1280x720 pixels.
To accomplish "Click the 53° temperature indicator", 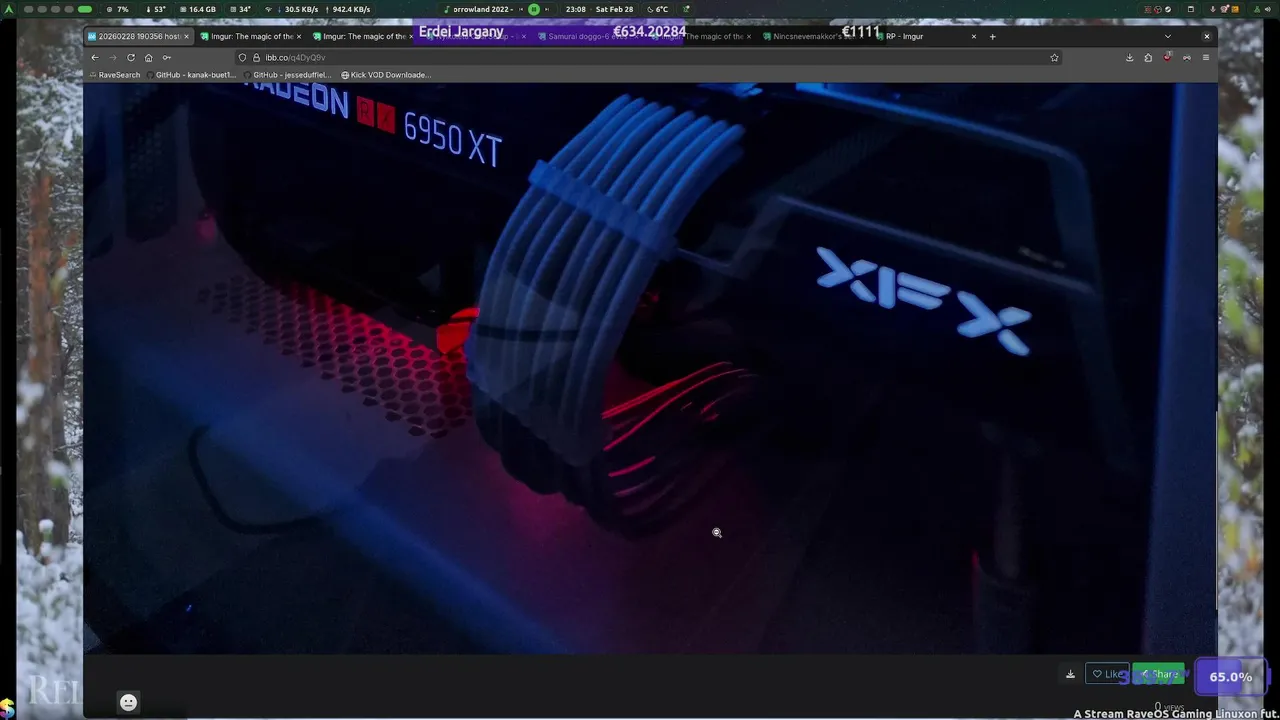I will click(x=155, y=9).
